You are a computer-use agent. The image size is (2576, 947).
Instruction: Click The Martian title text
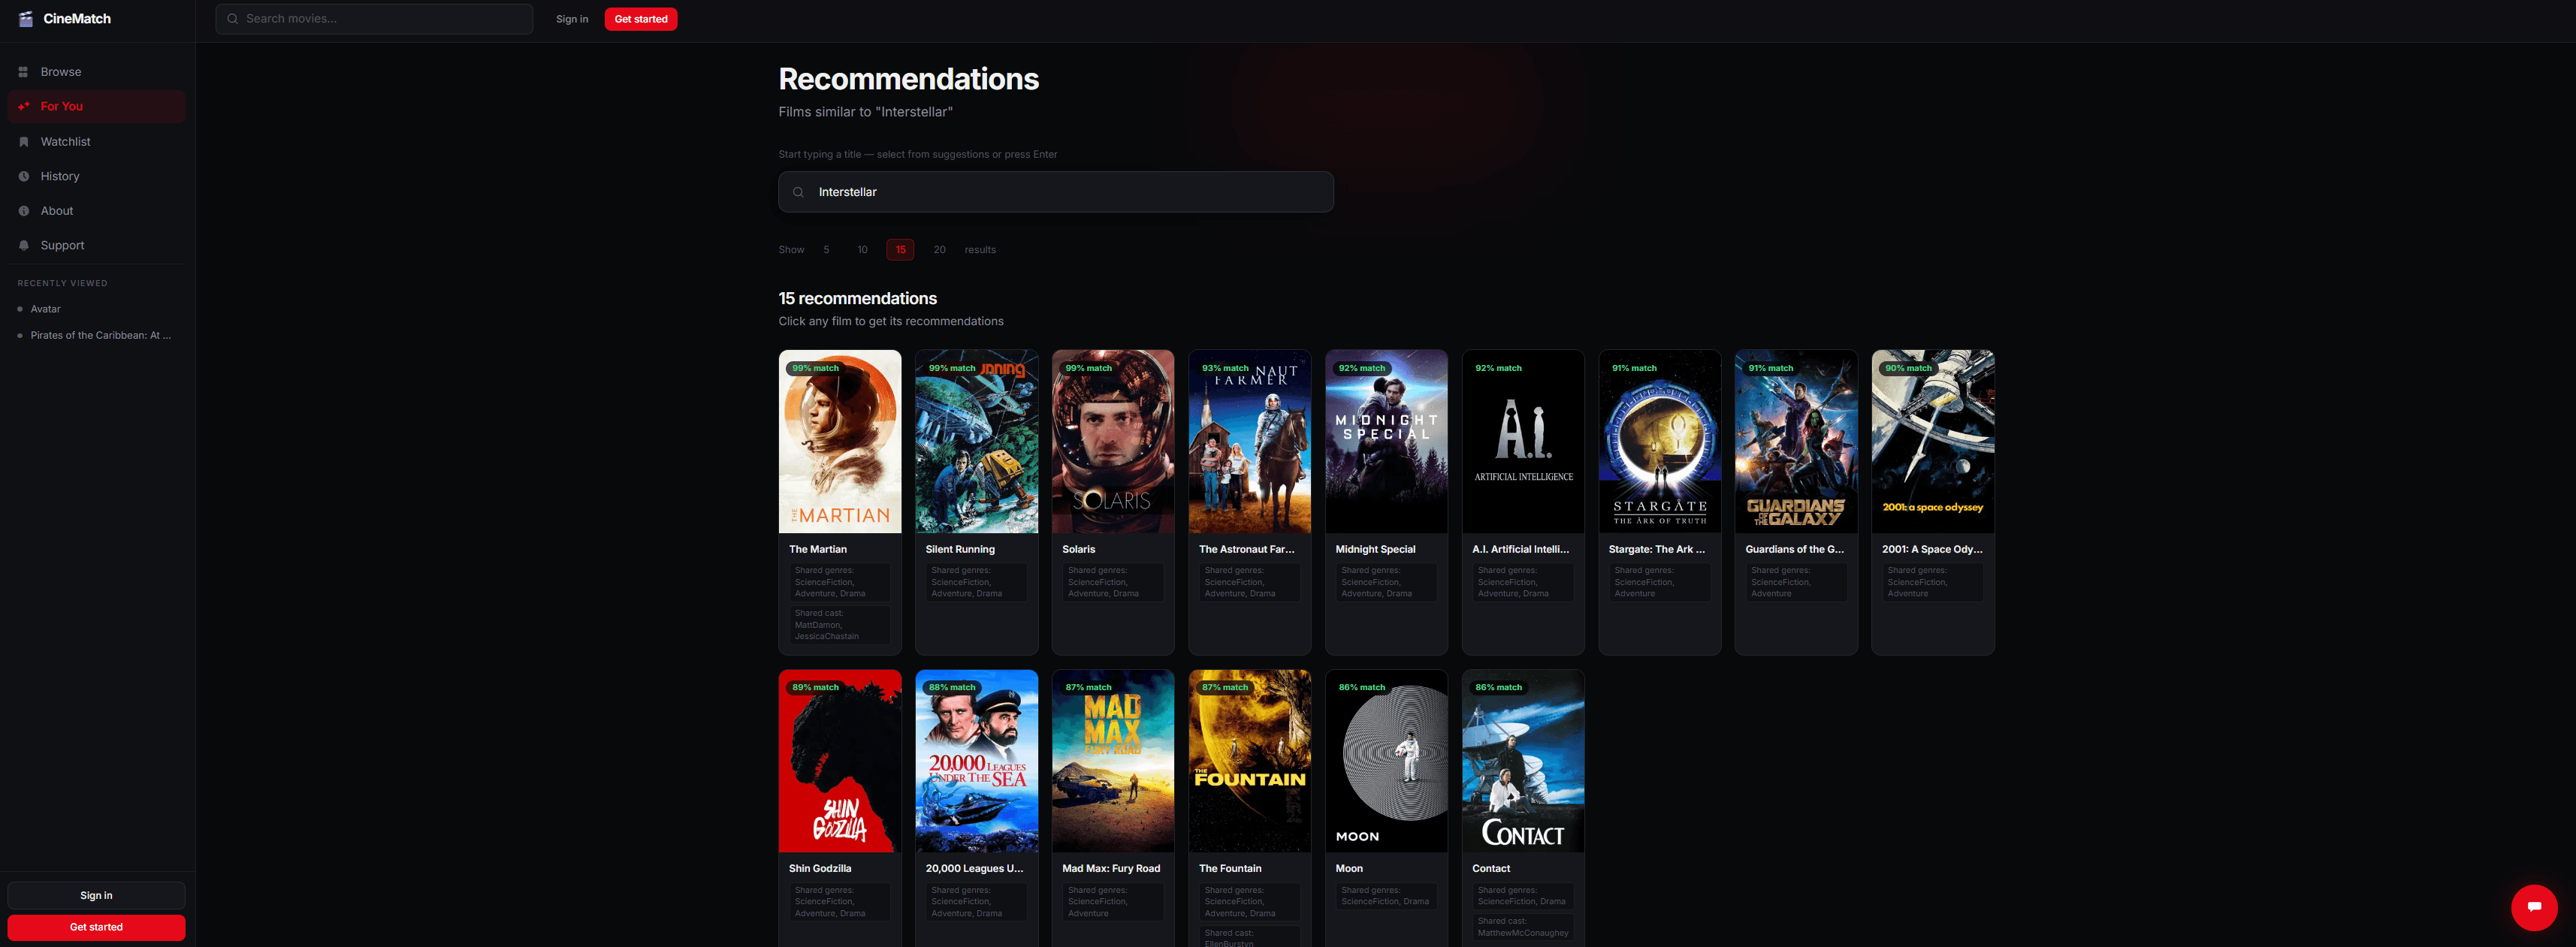pos(817,549)
